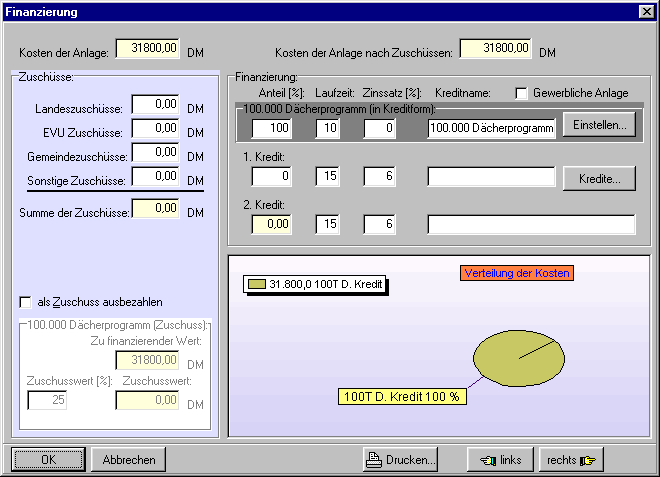Click the olive legend color swatch

[x=257, y=284]
